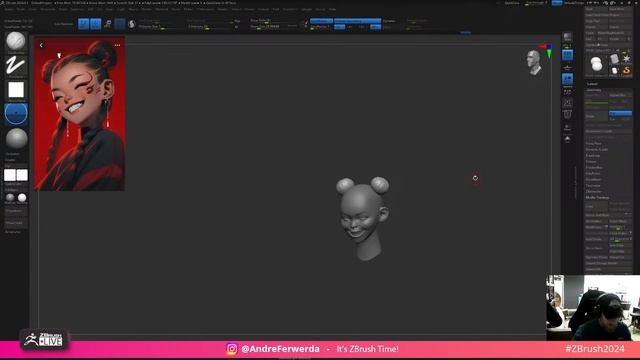Click the ZBrush LIVE logo badge
The image size is (640, 360).
[x=44, y=339]
